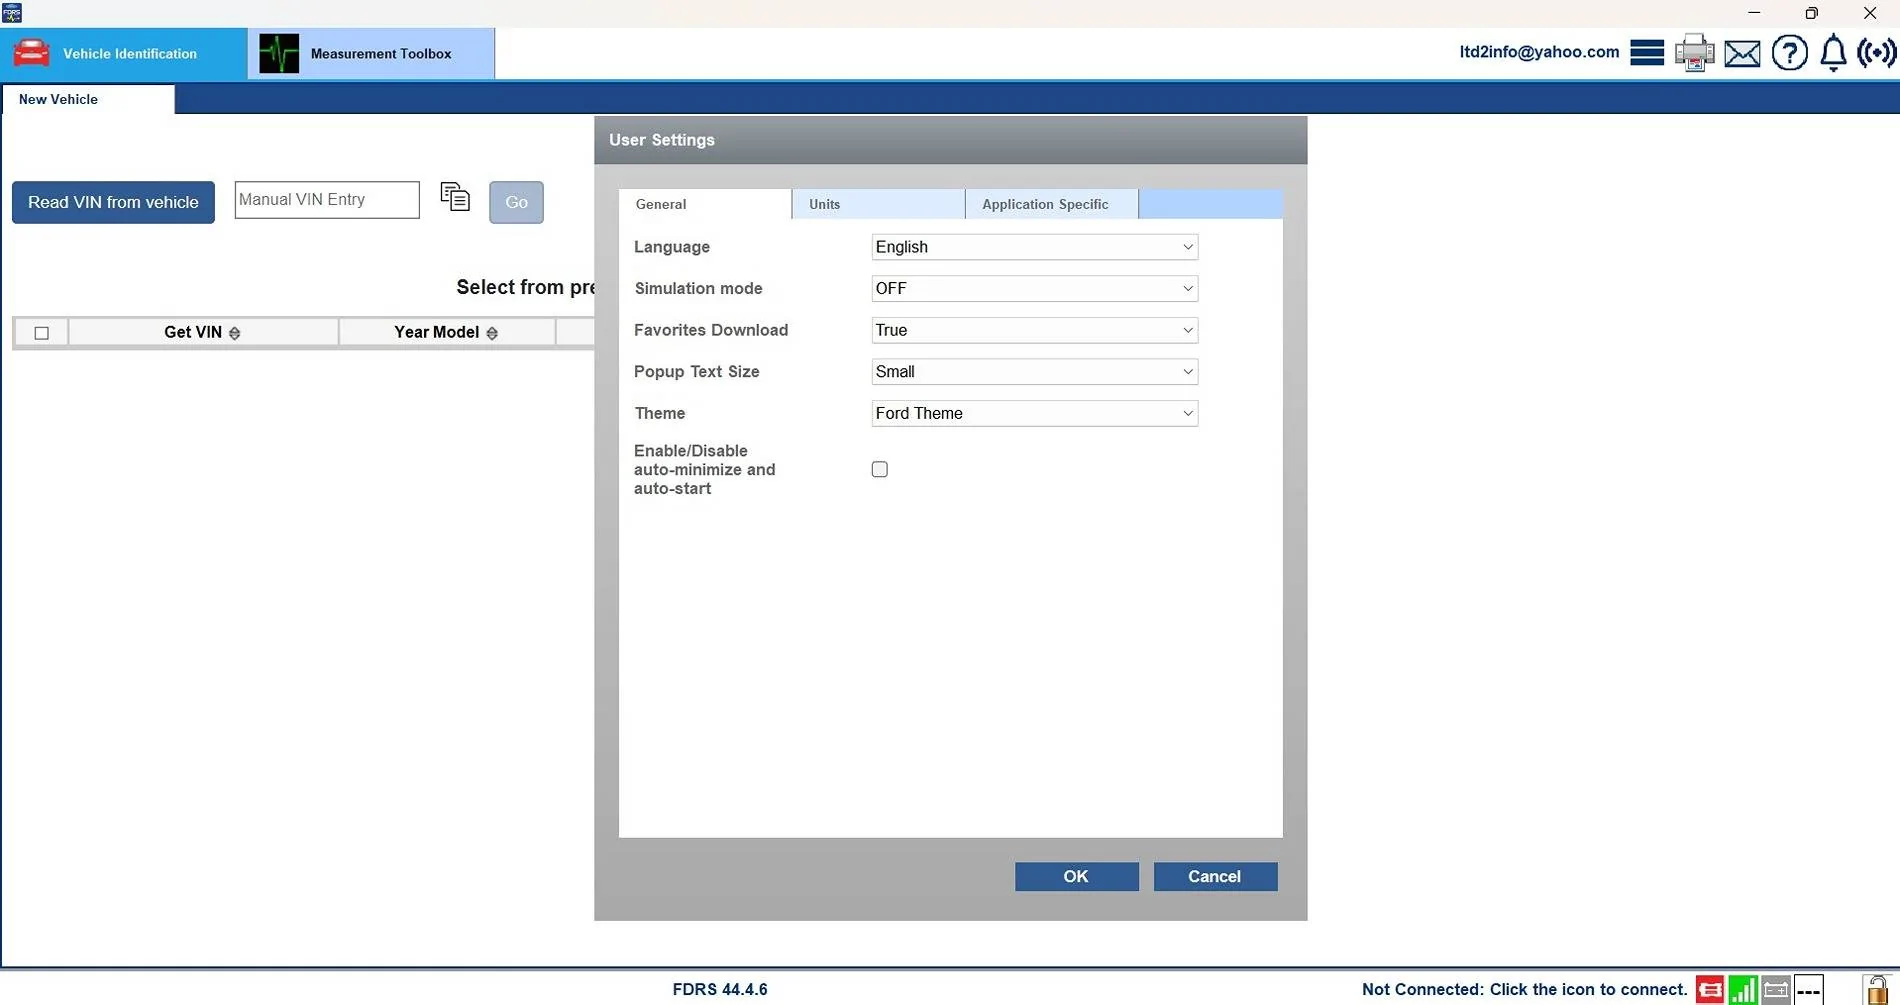Toggle auto-minimize and auto-start checkbox
Image resolution: width=1900 pixels, height=1005 pixels.
pyautogui.click(x=879, y=469)
